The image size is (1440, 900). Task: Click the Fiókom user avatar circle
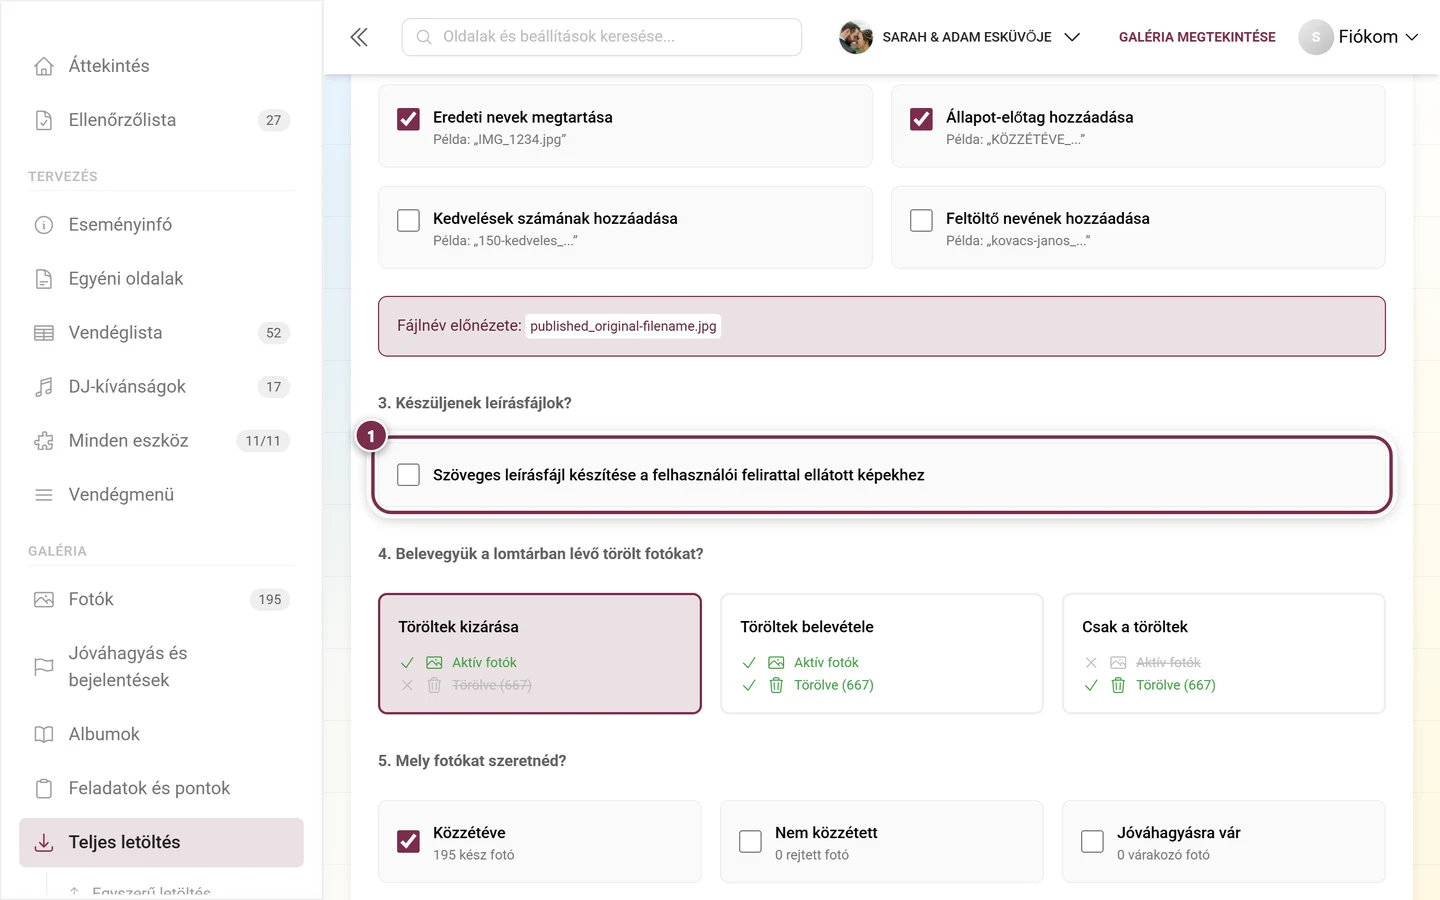pyautogui.click(x=1316, y=37)
